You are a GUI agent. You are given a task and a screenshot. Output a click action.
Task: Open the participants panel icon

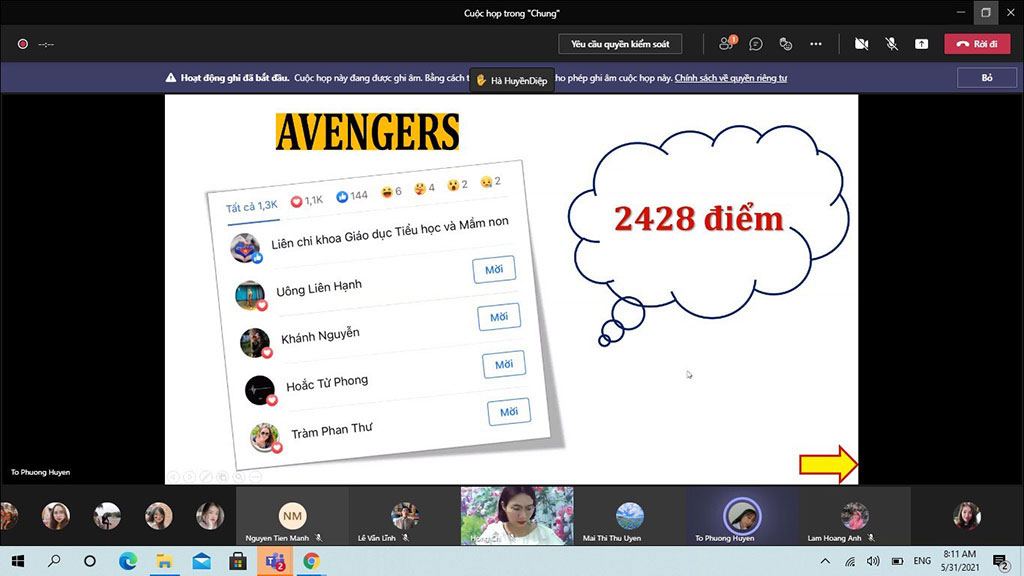click(x=727, y=44)
